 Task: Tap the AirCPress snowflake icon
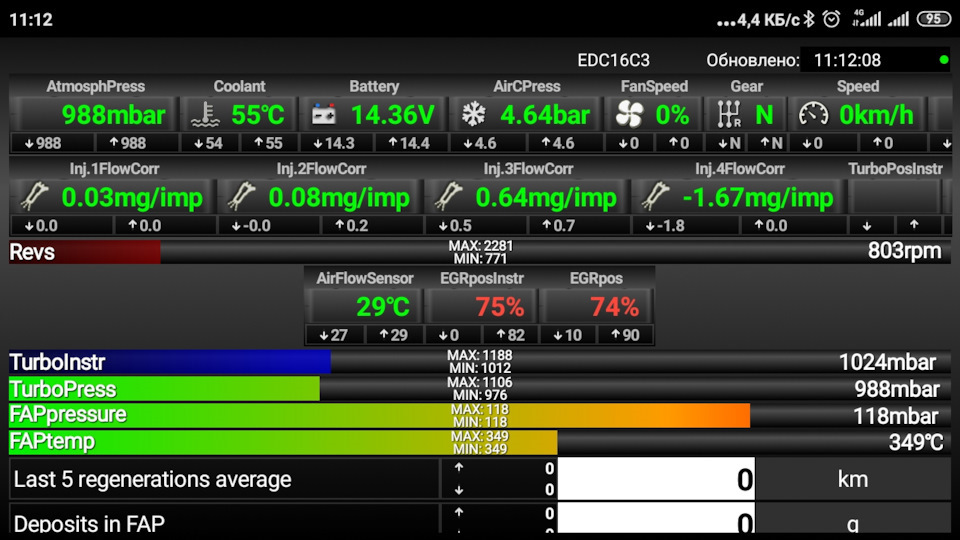(473, 114)
